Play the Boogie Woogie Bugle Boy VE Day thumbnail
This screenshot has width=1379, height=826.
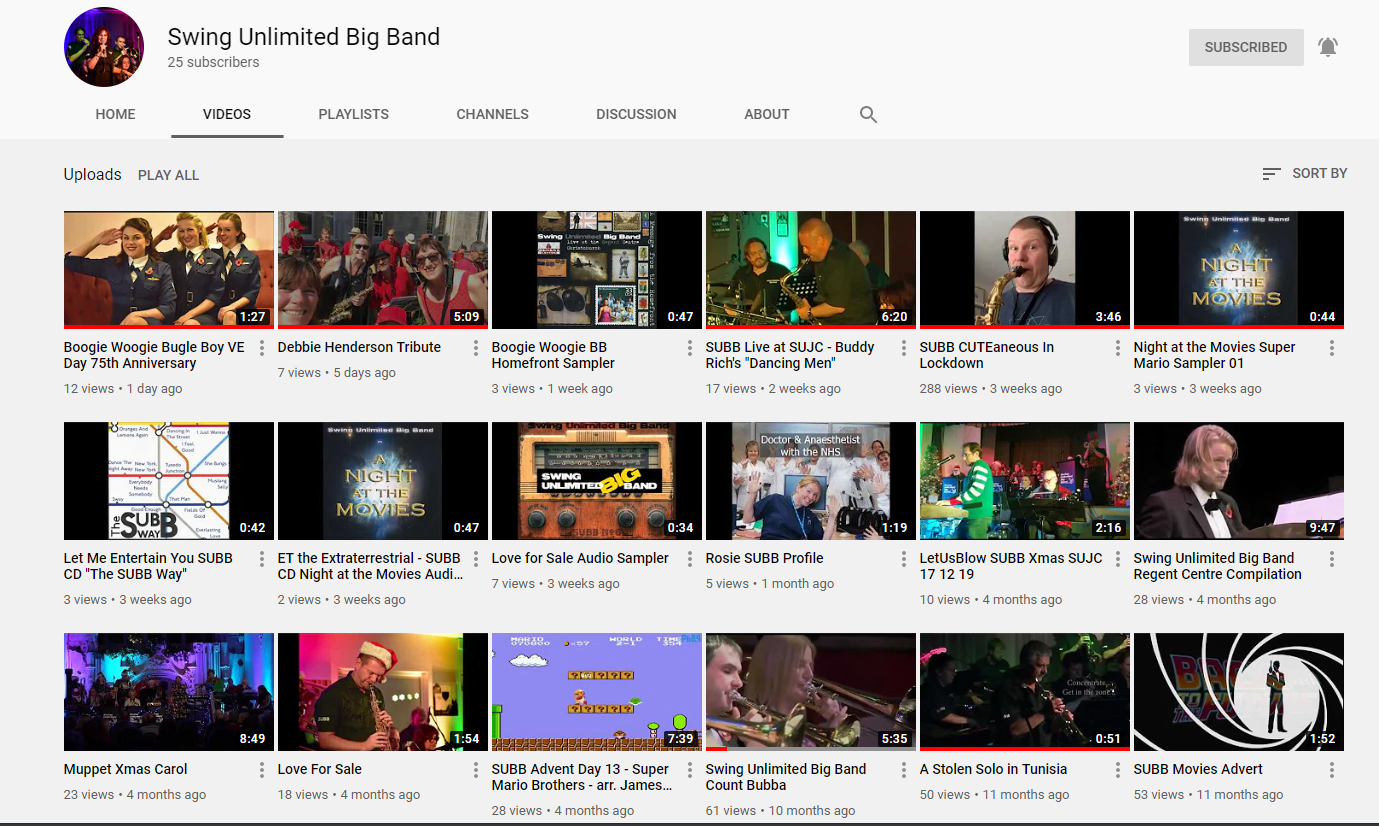[168, 268]
